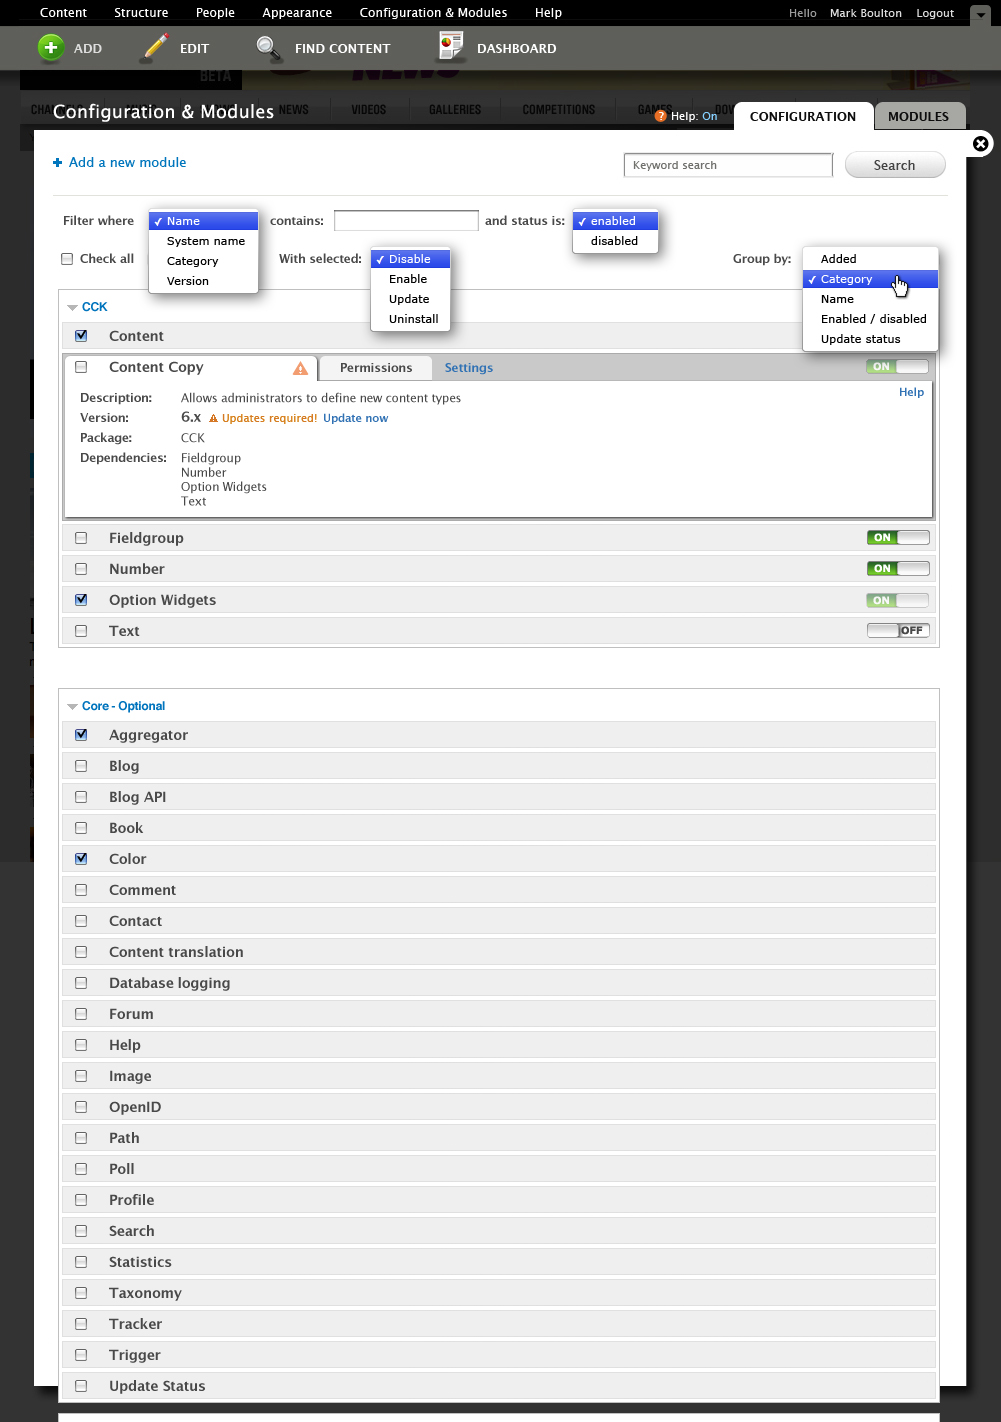The width and height of the screenshot is (1001, 1422).
Task: Group by Enabled / disabled
Action: pyautogui.click(x=870, y=319)
